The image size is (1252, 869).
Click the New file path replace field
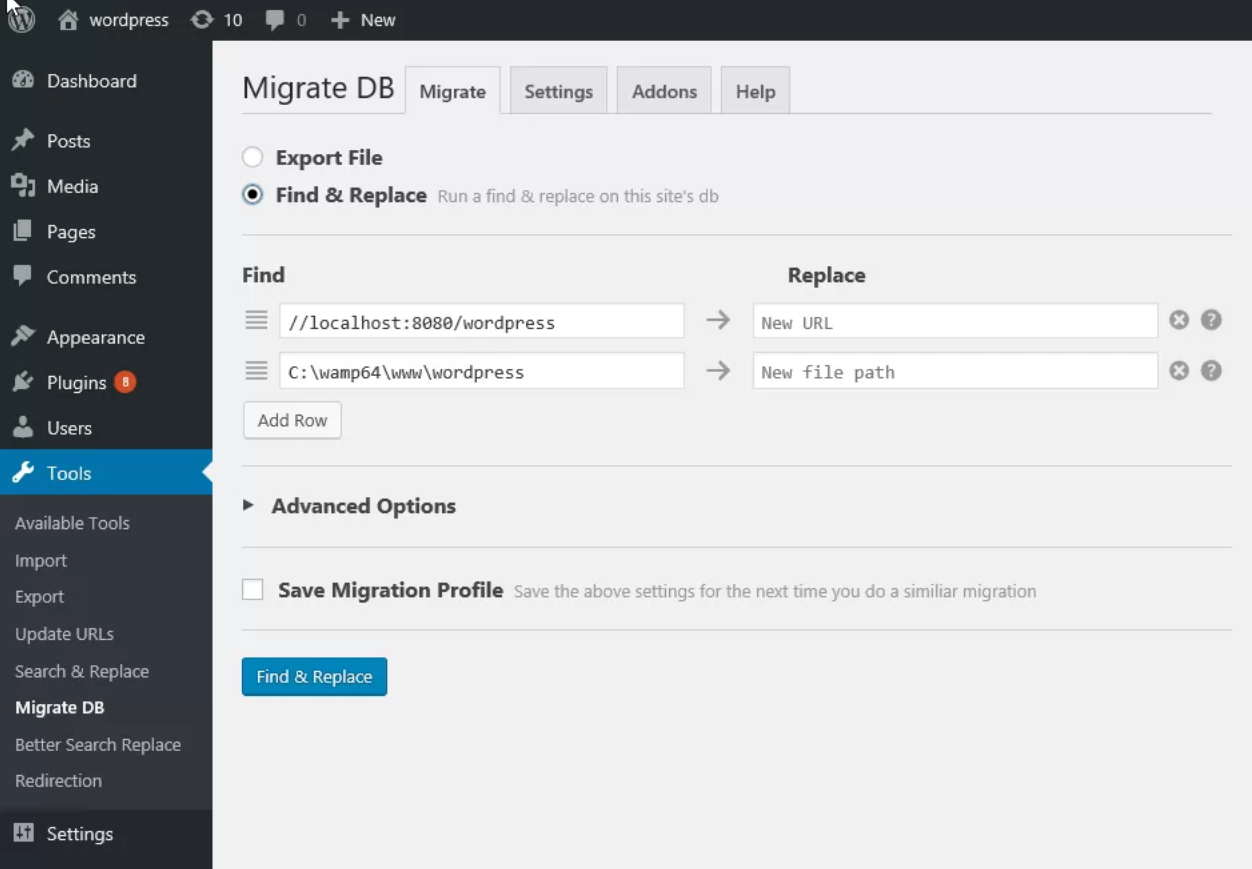pyautogui.click(x=955, y=371)
